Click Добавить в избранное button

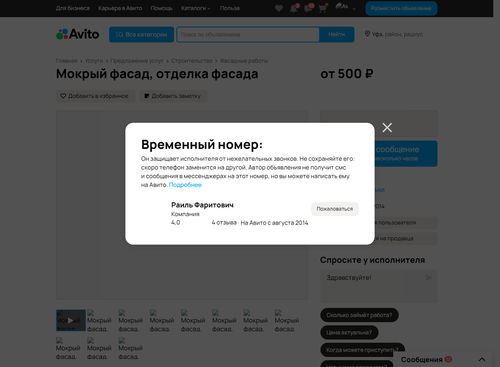click(x=96, y=96)
